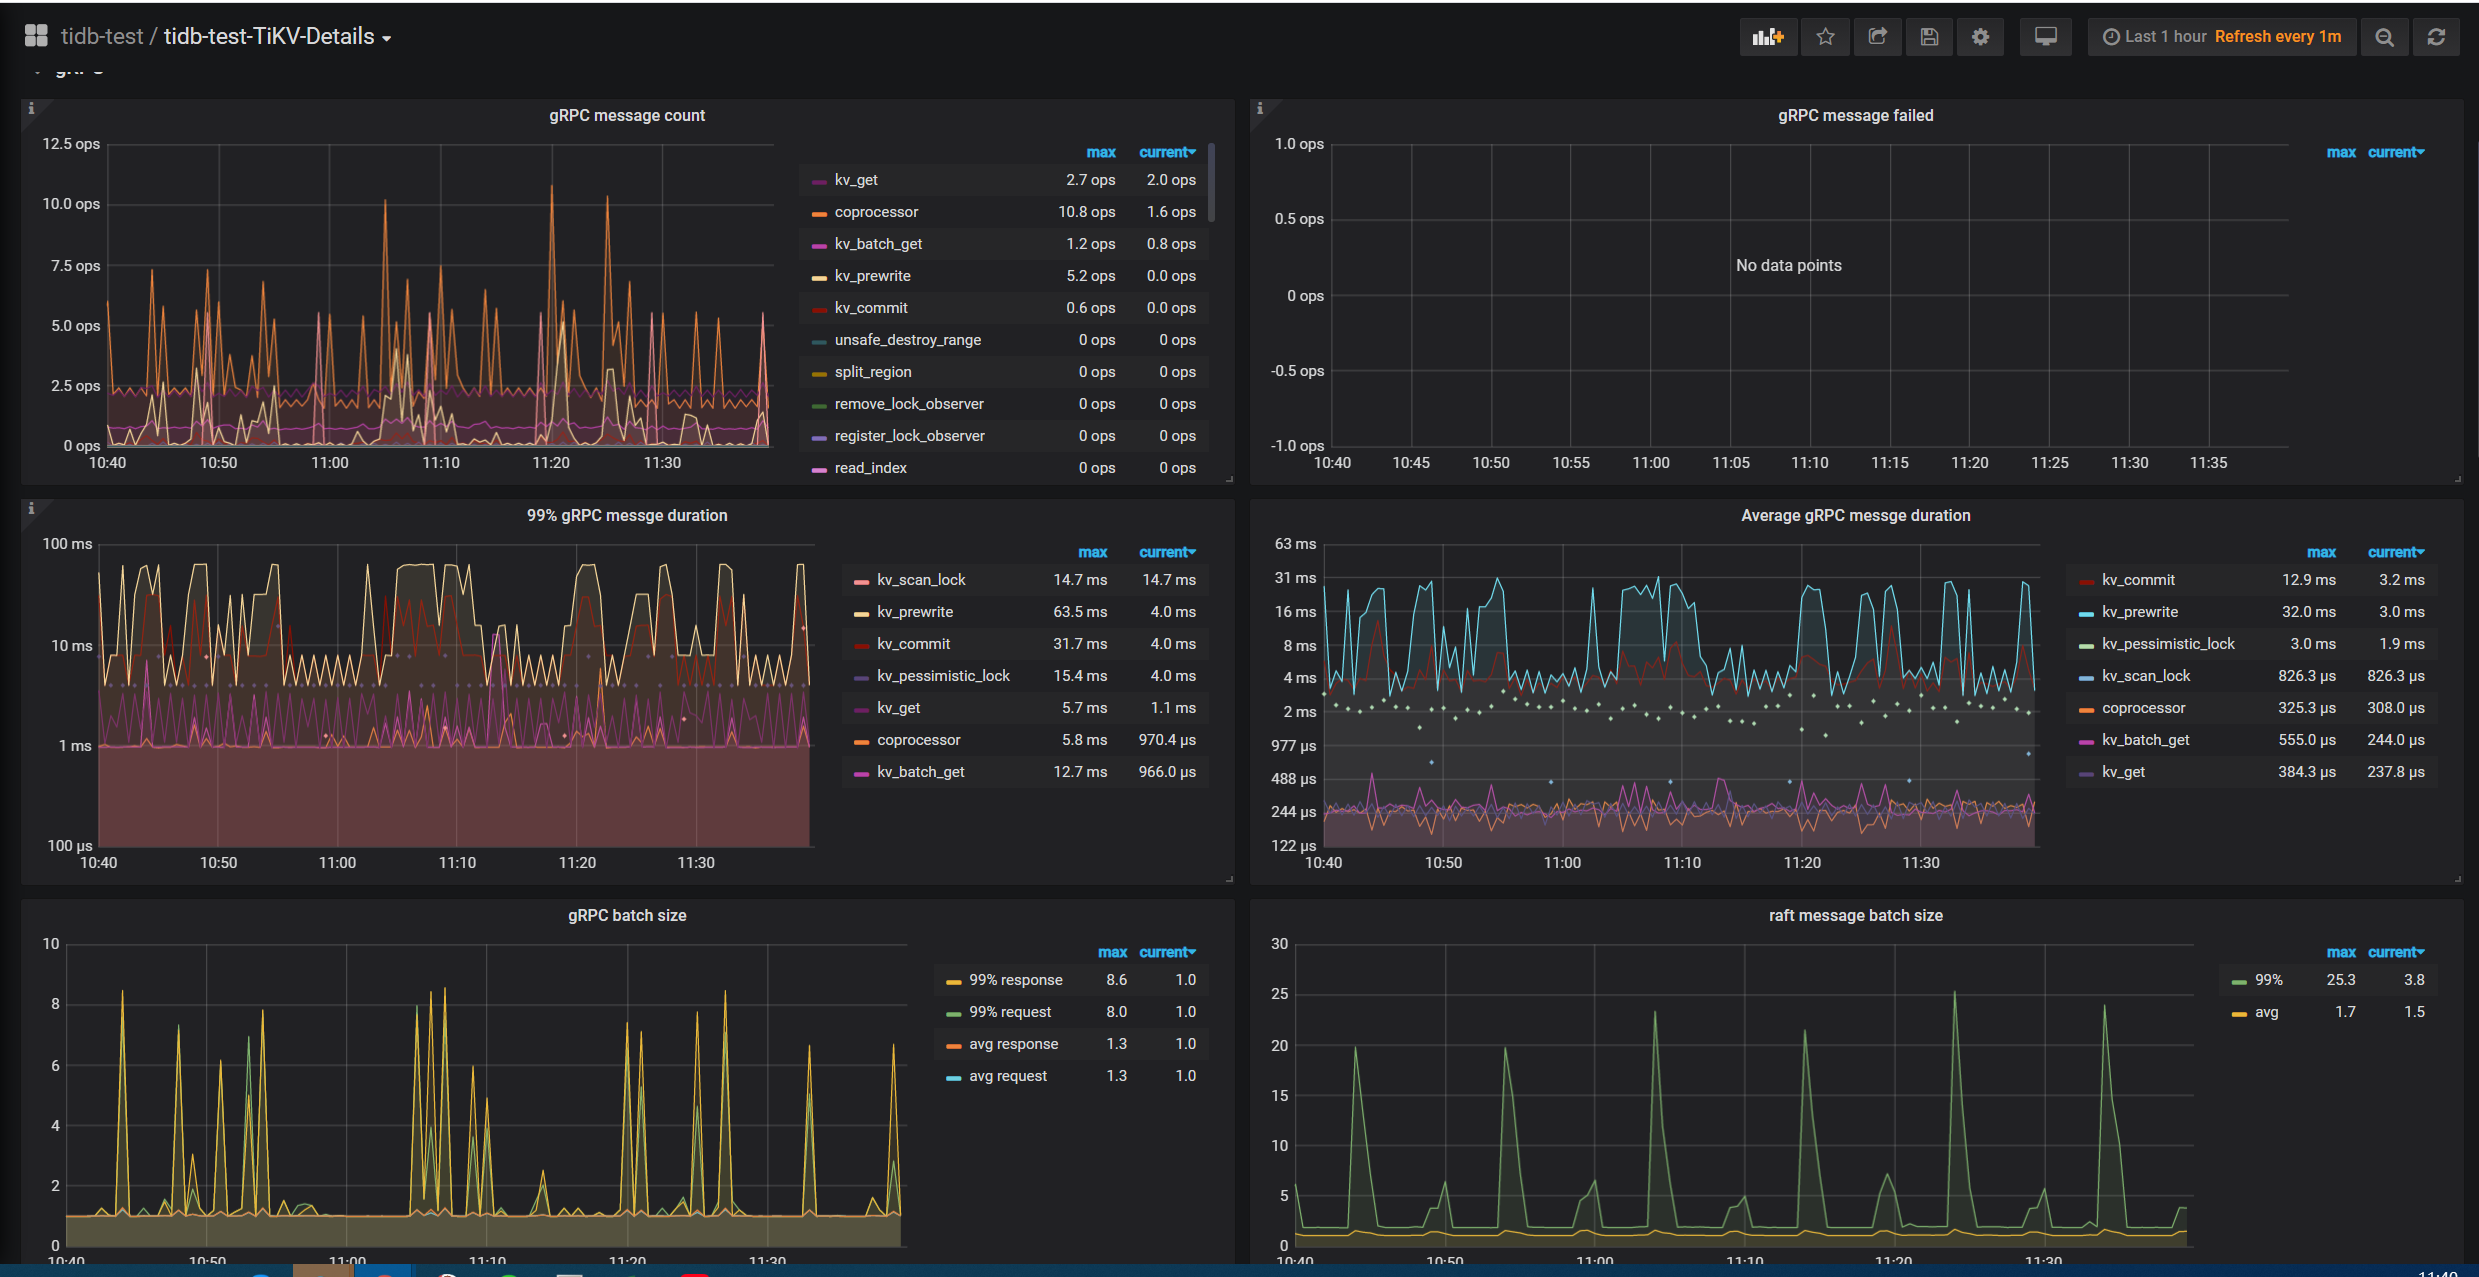
Task: Open the Grafana home grid icon
Action: [36, 36]
